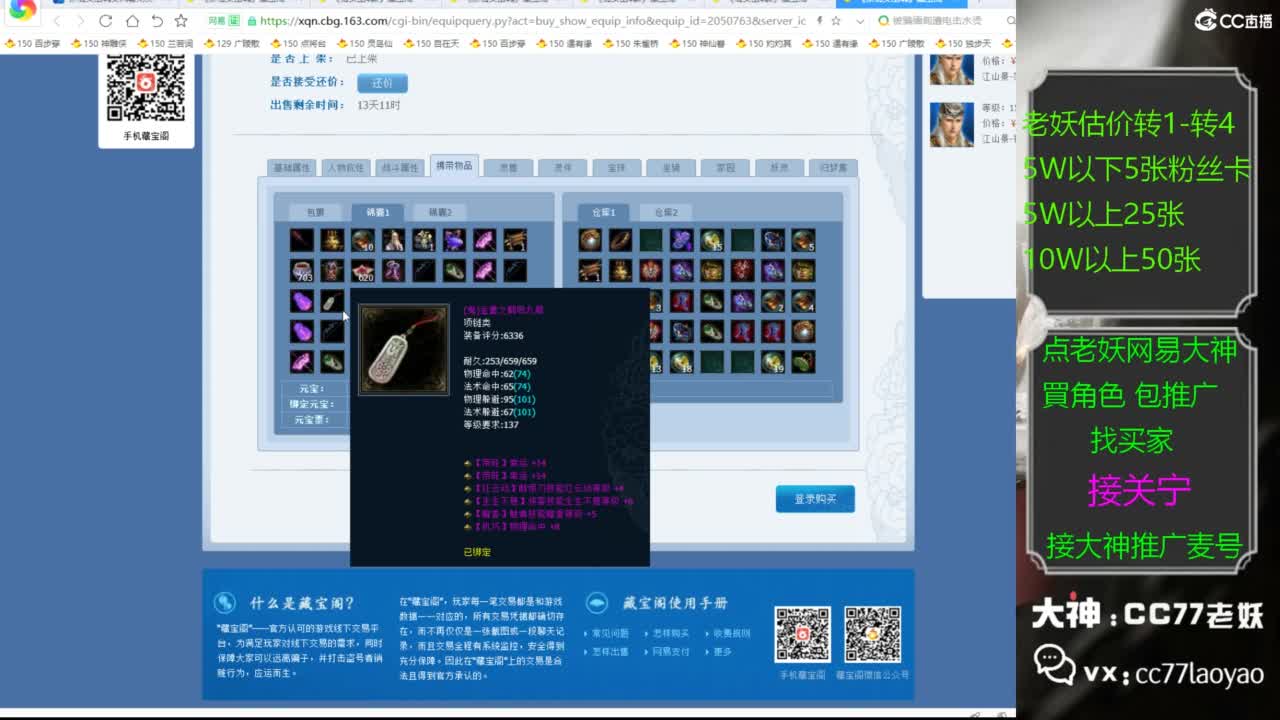Open the 坐骑 tab

pos(671,168)
